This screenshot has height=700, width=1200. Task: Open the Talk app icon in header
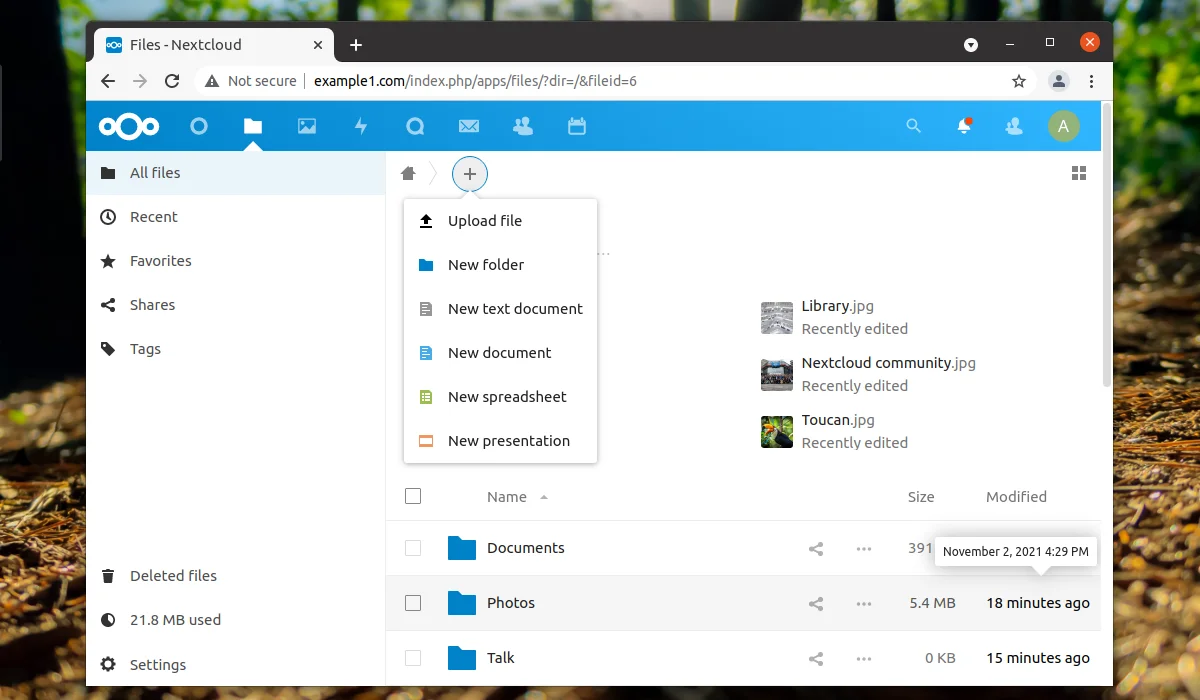pos(415,126)
